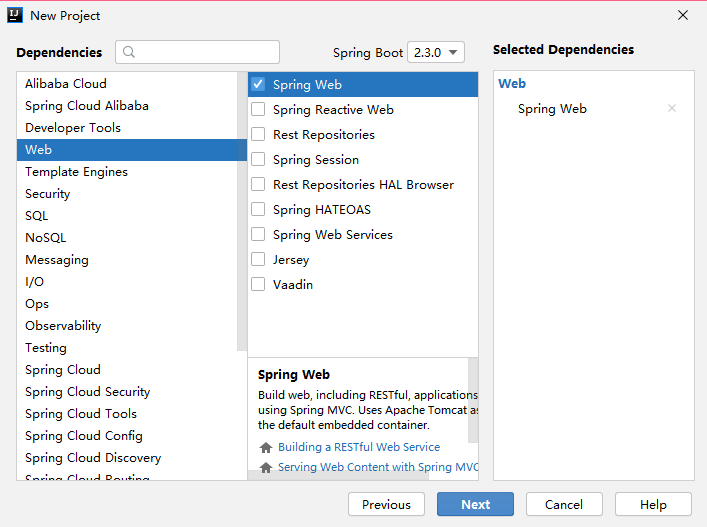Viewport: 707px width, 527px height.
Task: Enable Spring Reactive Web dependency
Action: [x=258, y=110]
